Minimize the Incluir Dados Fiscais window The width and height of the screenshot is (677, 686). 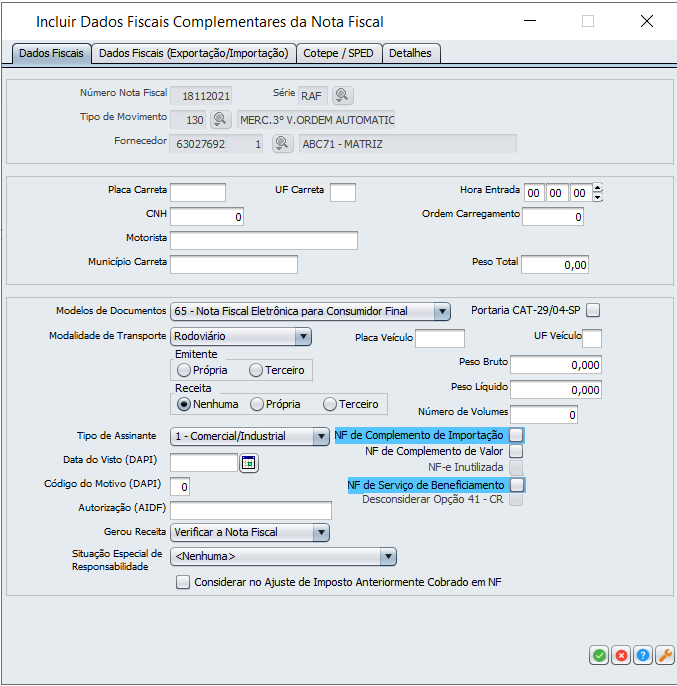coord(530,21)
